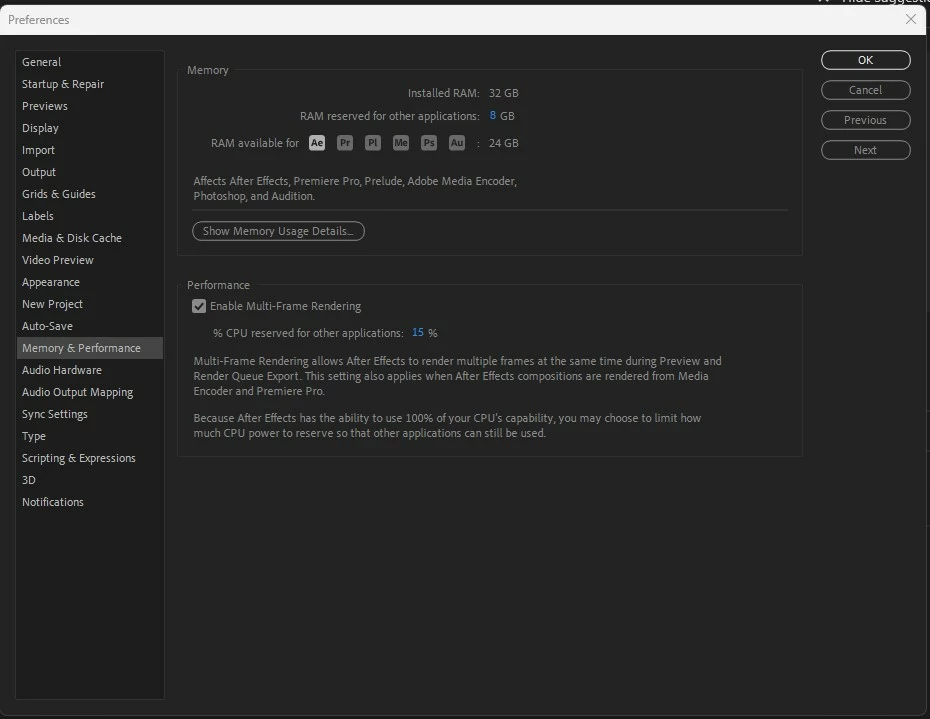Click the 8 GB reserved RAM value
Viewport: 930px width, 719px height.
point(493,116)
